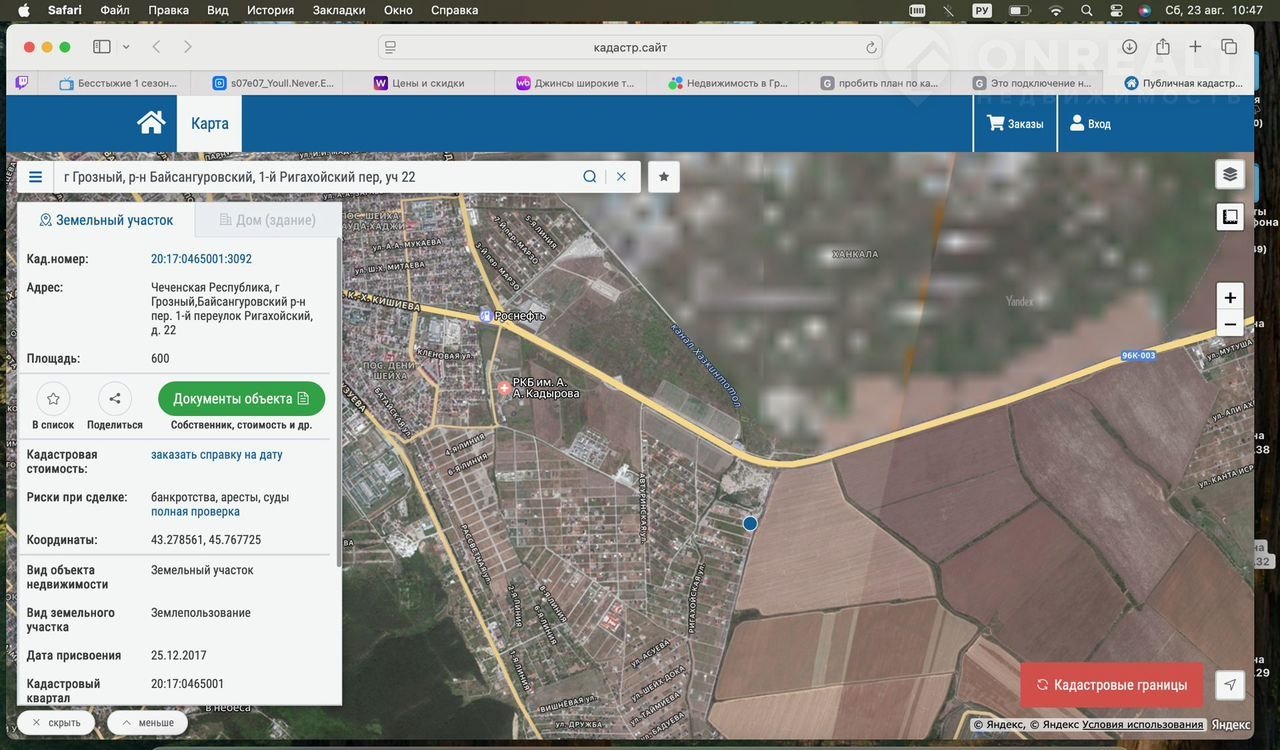This screenshot has width=1280, height=750.
Task: Open Safari sidebar dropdown chevron
Action: coord(126,47)
